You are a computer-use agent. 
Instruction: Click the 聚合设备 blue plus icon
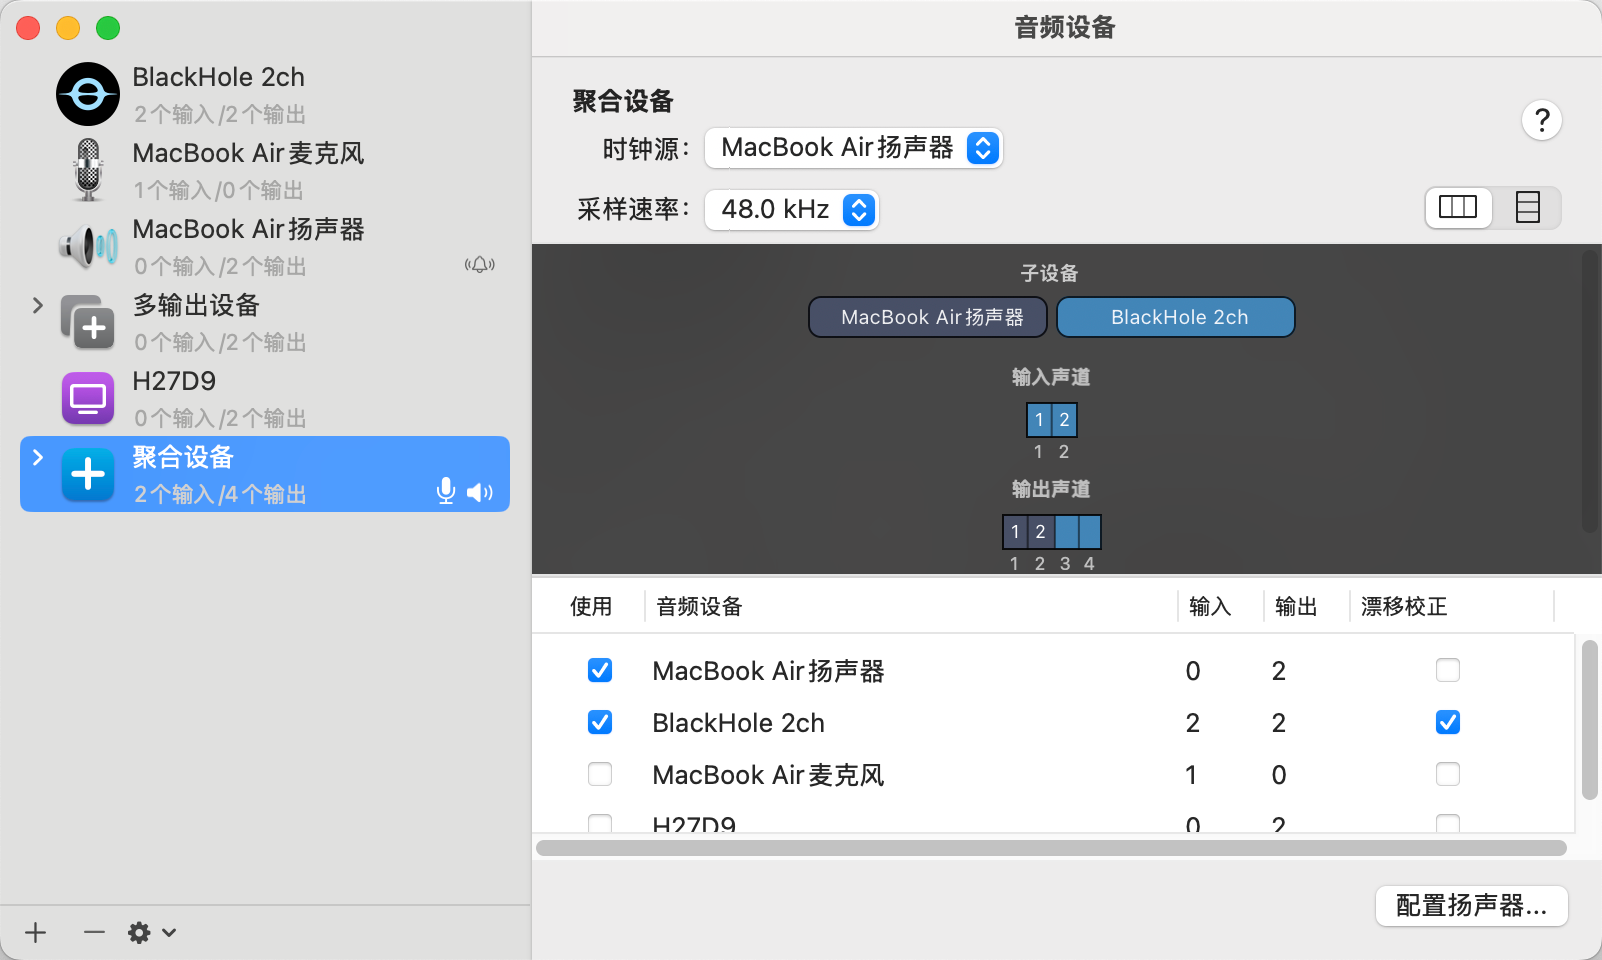click(88, 474)
